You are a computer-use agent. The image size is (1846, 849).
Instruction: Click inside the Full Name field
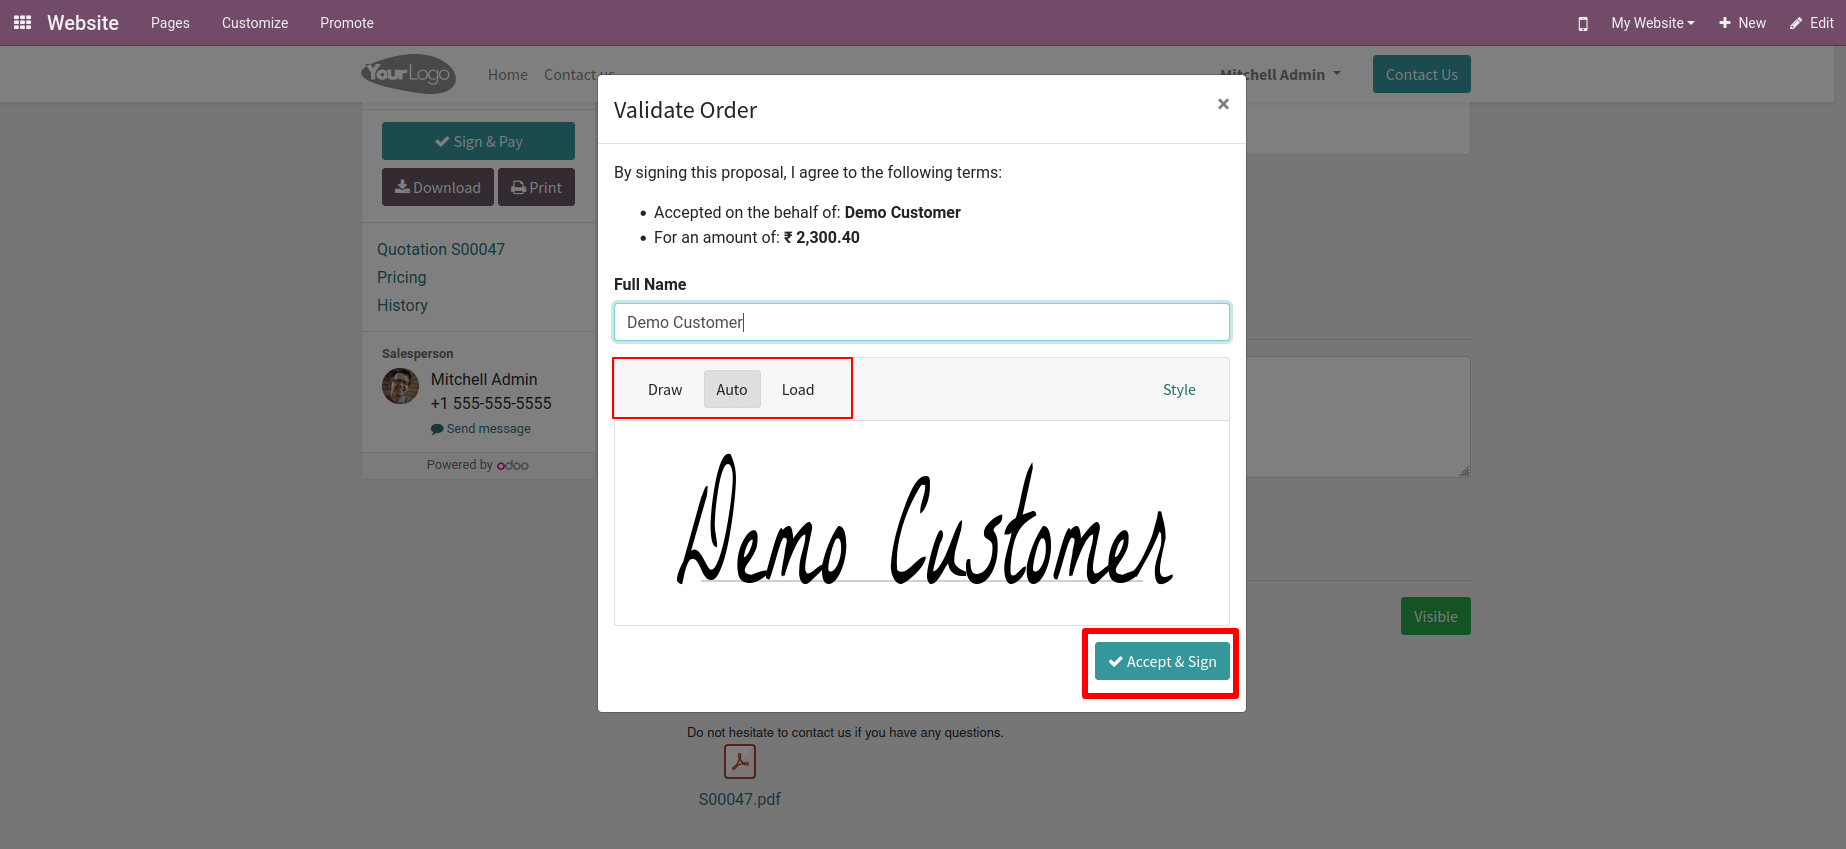coord(922,322)
